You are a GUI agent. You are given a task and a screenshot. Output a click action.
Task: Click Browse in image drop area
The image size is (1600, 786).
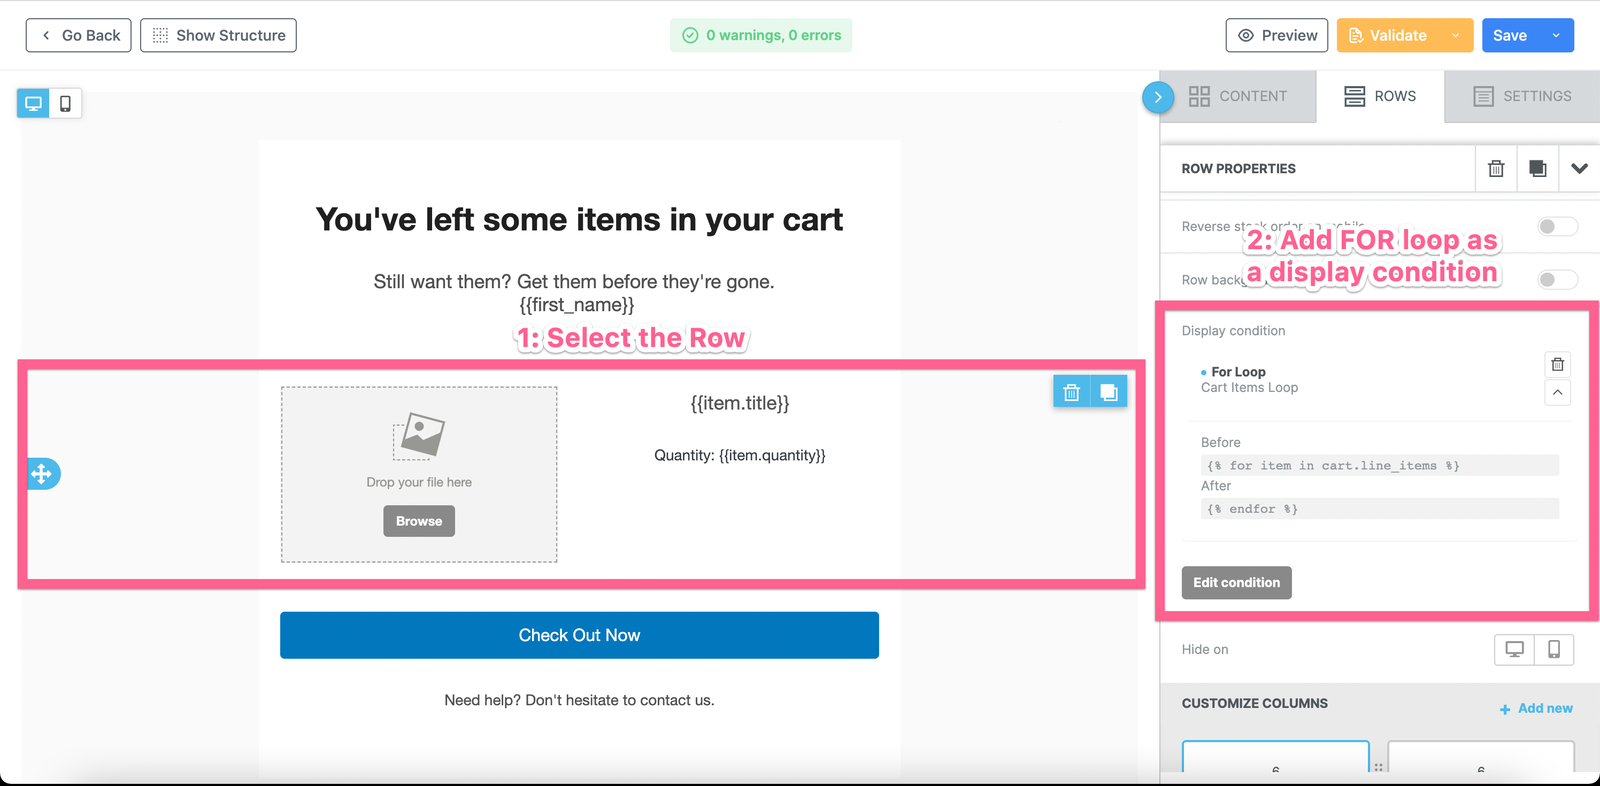tap(419, 521)
